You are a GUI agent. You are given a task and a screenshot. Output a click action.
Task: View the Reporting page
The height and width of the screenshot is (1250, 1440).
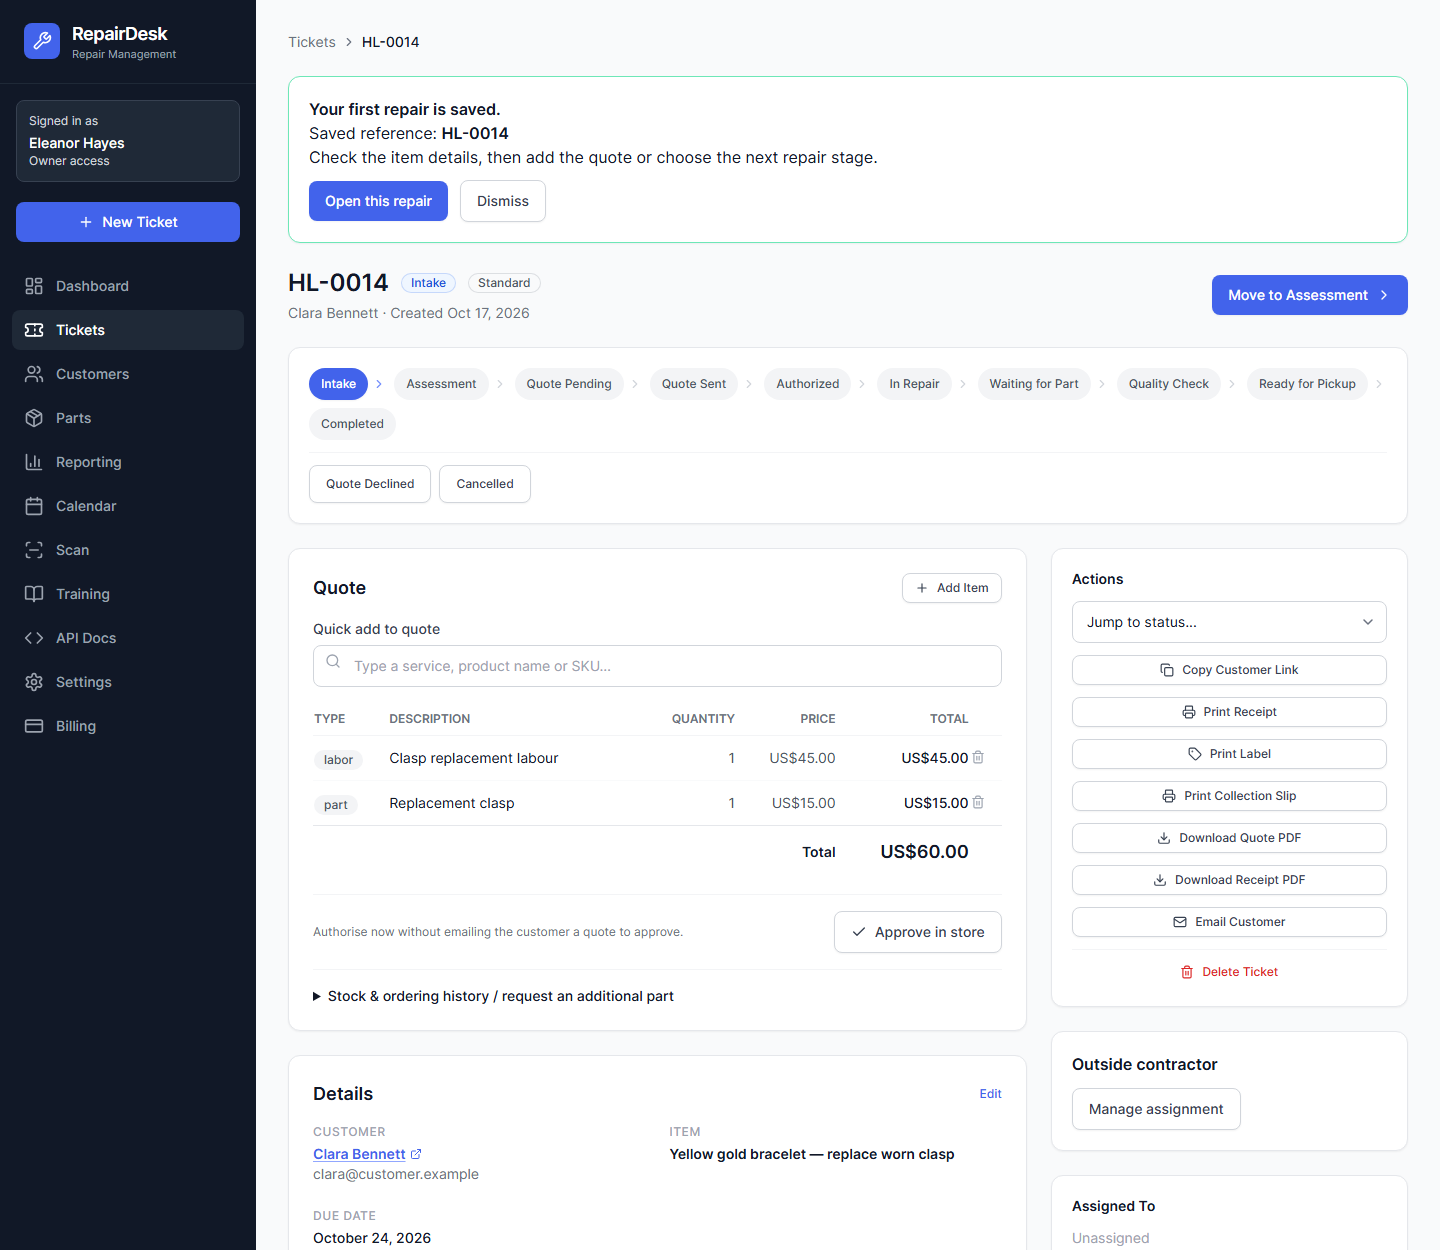[128, 462]
